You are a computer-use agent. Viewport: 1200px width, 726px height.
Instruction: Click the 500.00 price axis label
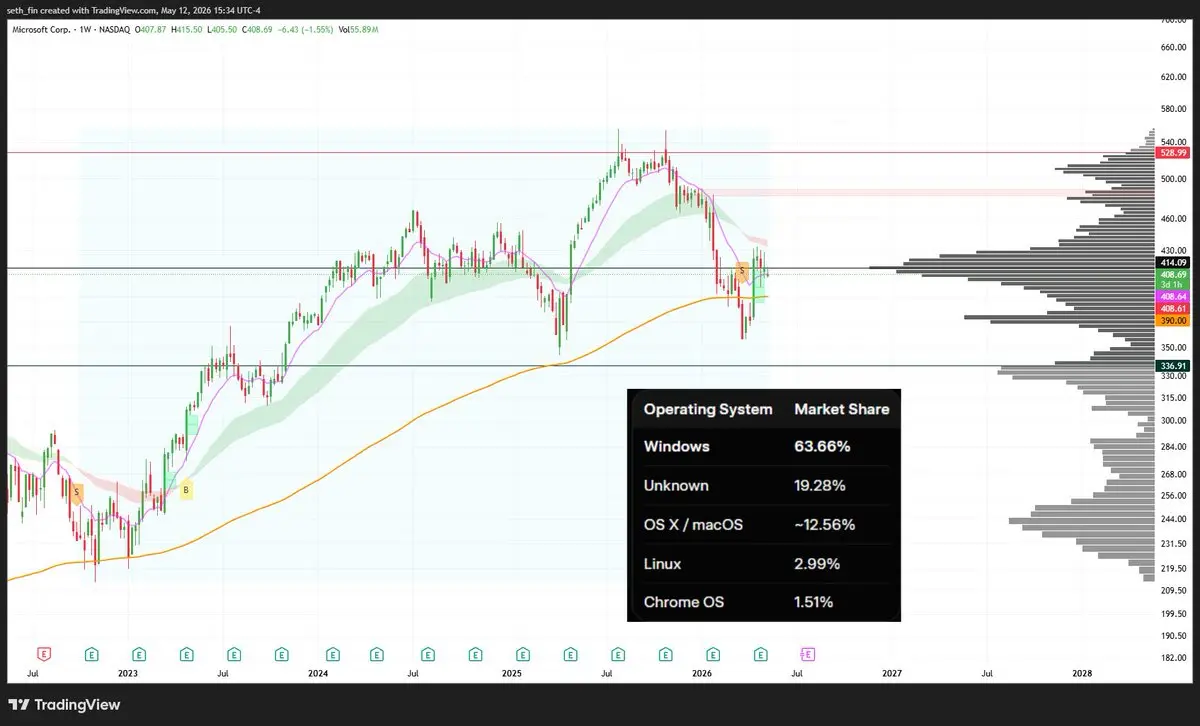pos(1172,180)
